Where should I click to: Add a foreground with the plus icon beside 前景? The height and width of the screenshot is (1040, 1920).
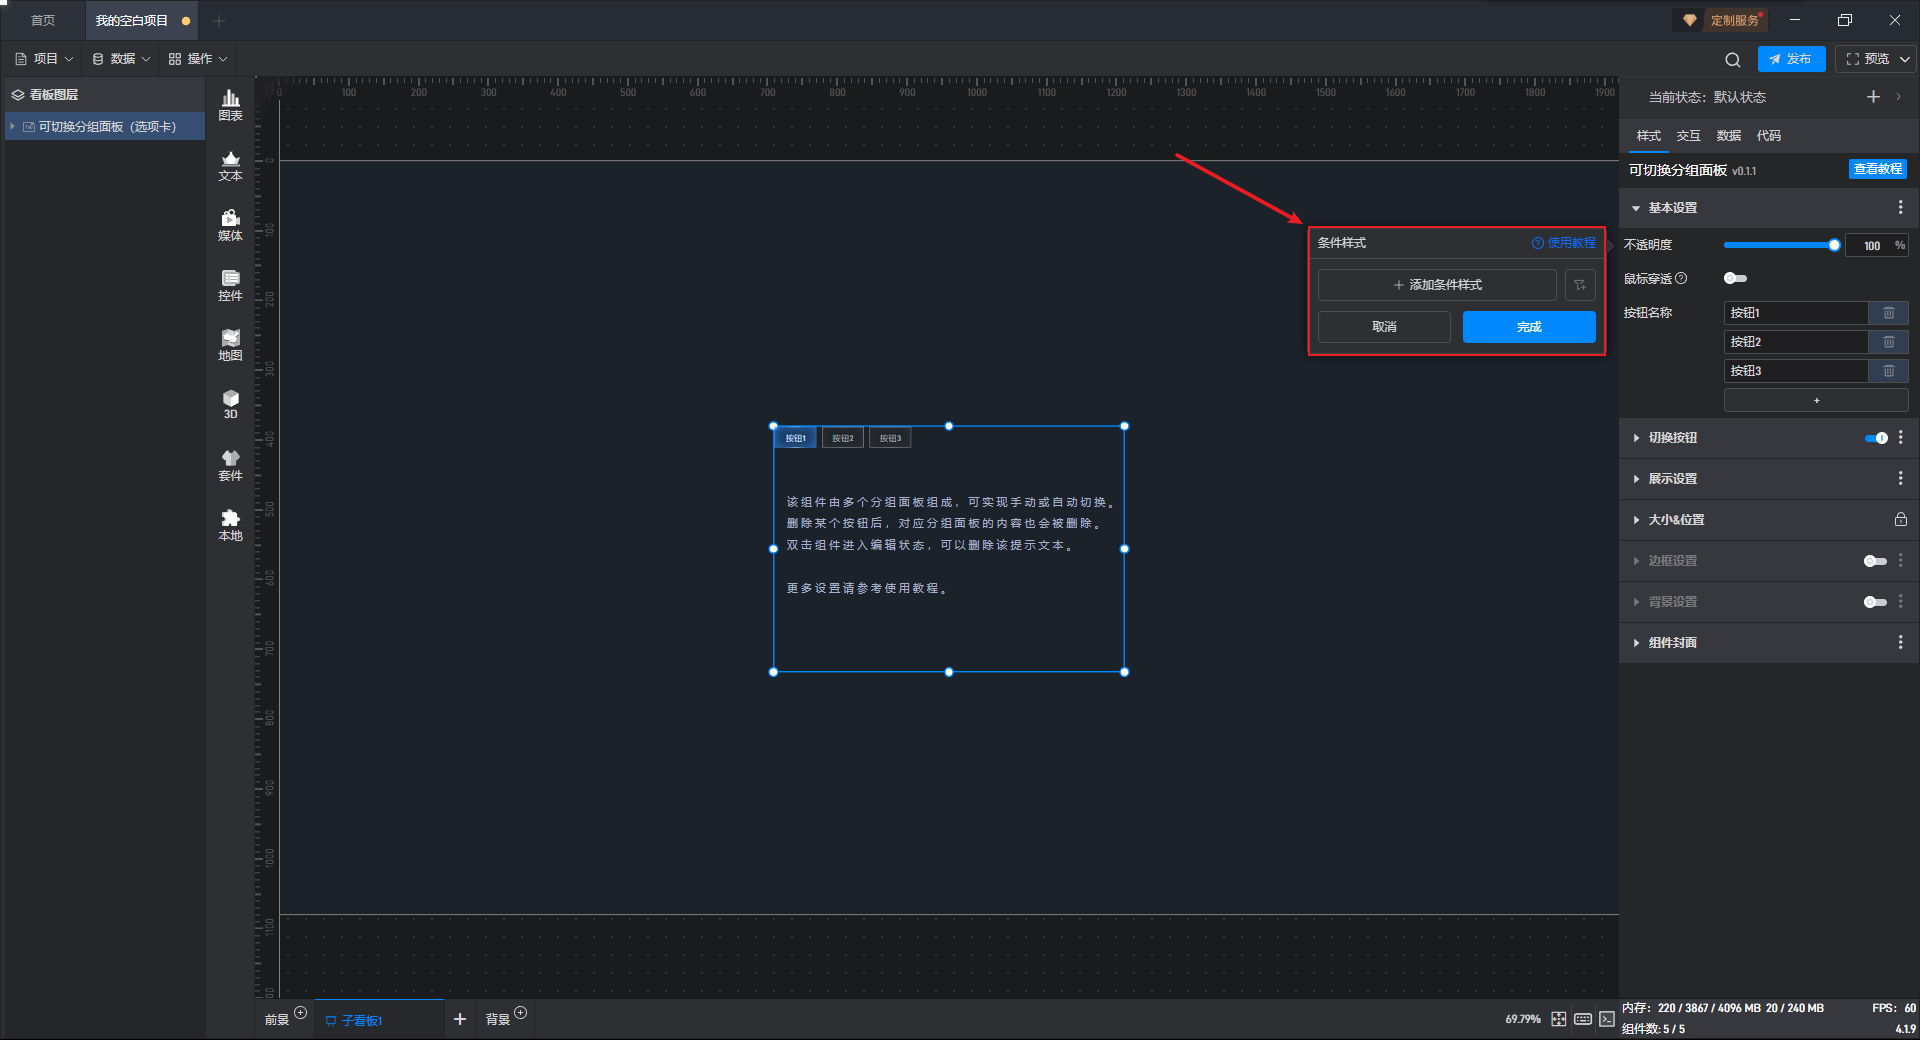(x=300, y=1013)
